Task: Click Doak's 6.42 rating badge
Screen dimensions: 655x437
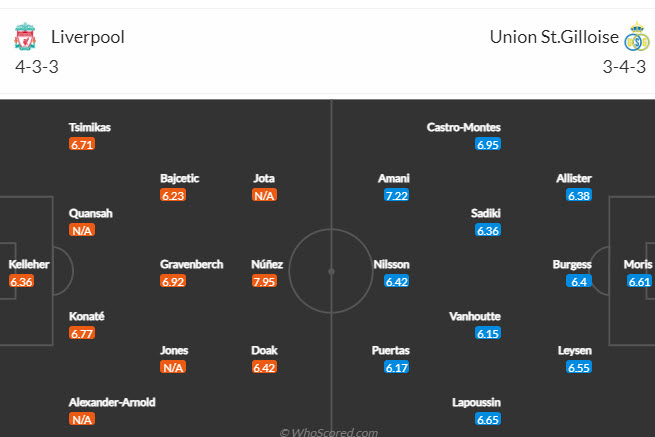Action: coord(265,367)
